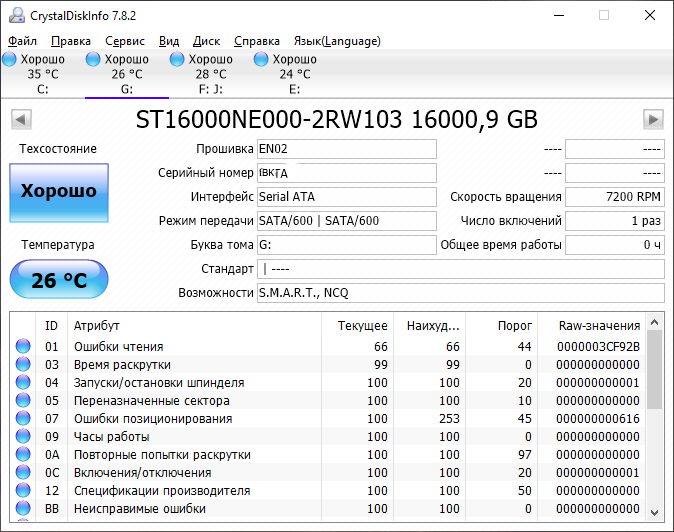
Task: Select drive C: status icon at 35 °C
Action: click(x=9, y=59)
